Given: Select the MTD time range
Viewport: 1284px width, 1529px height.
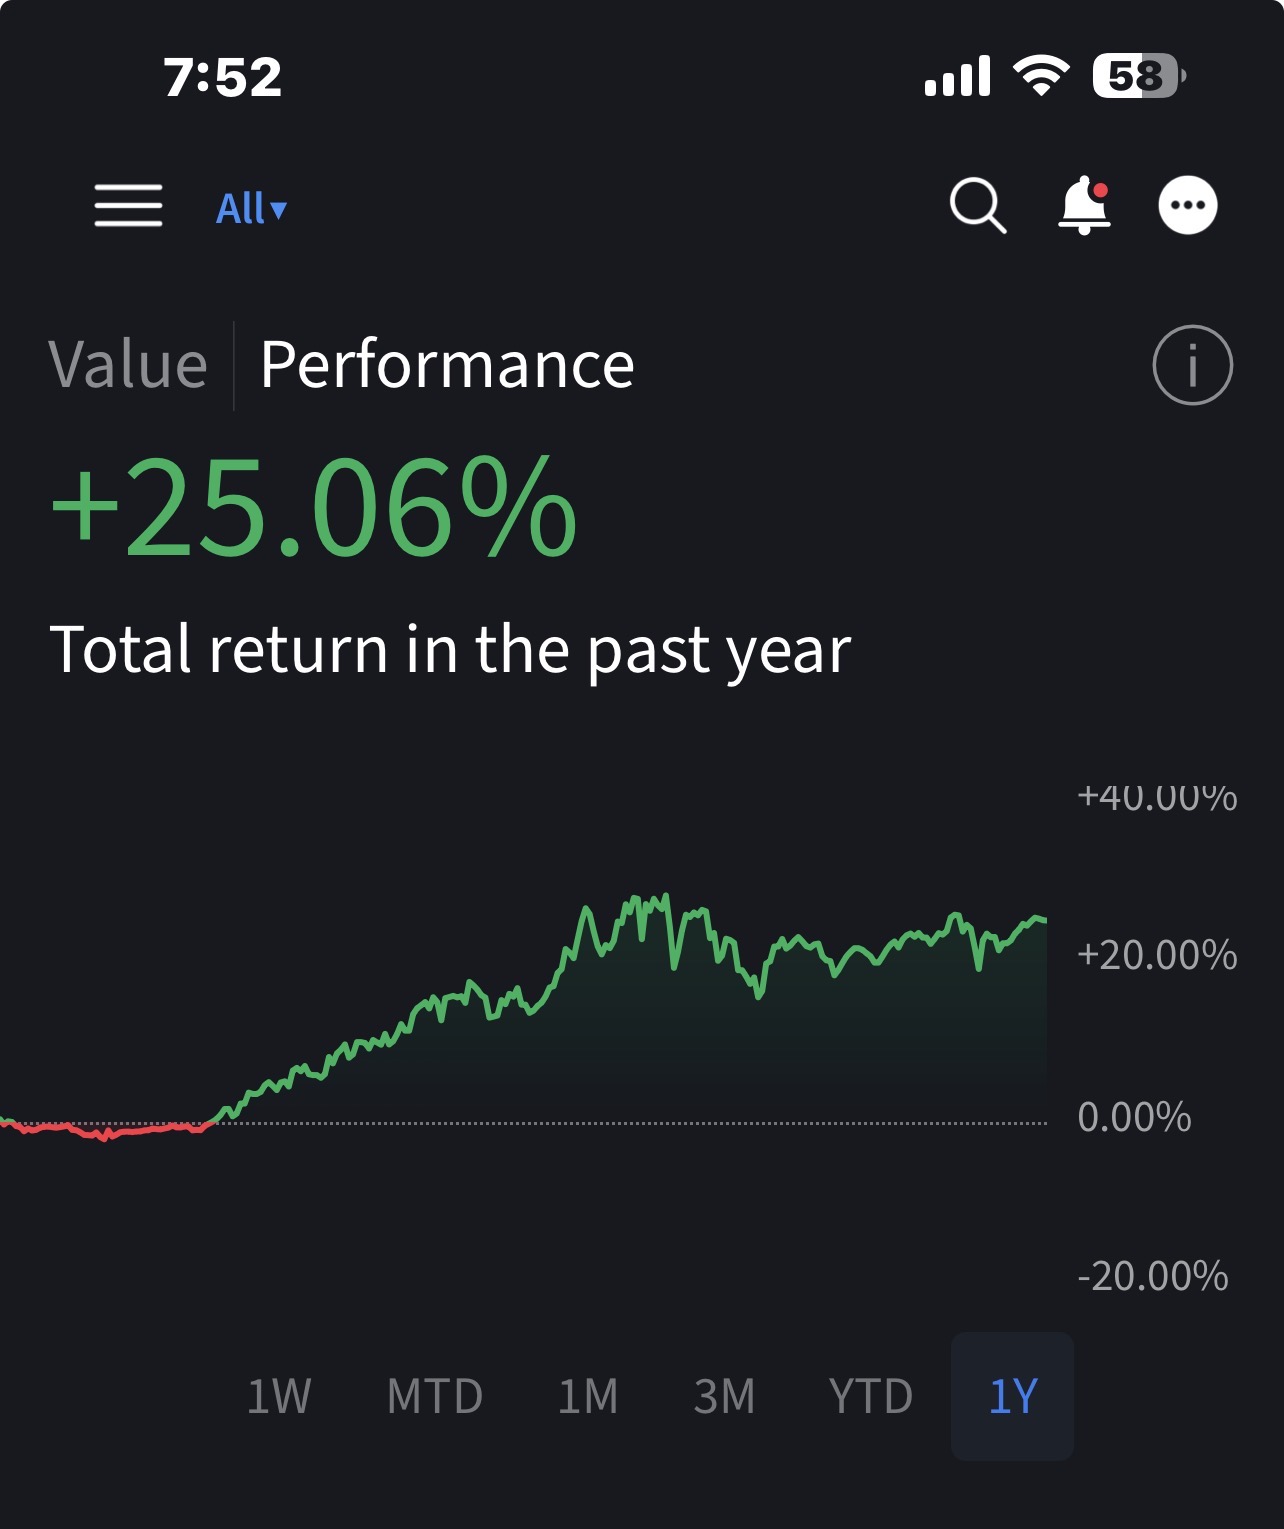Looking at the screenshot, I should pyautogui.click(x=435, y=1396).
